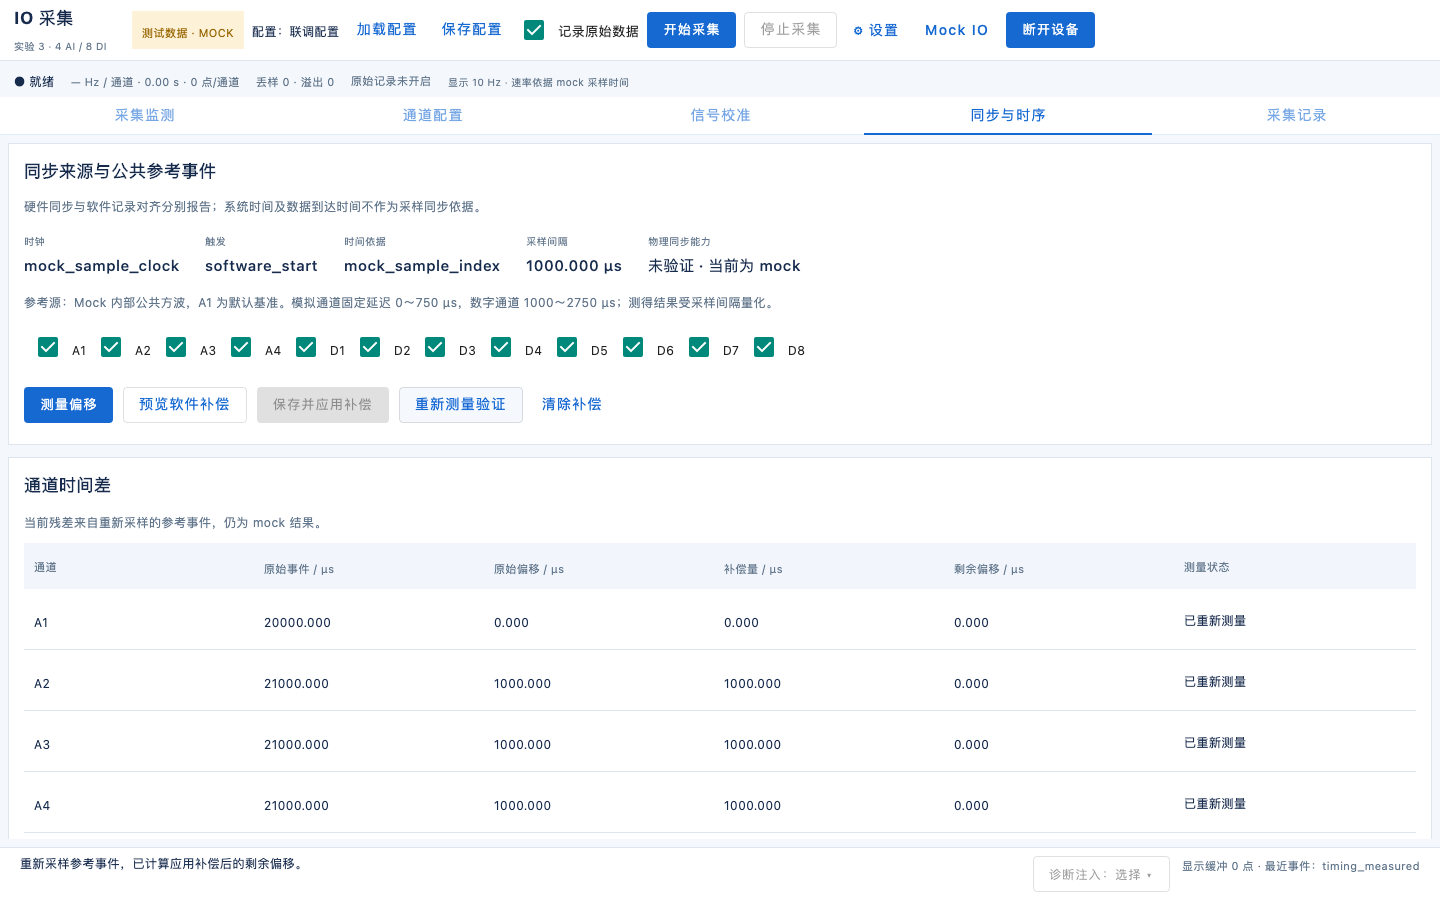Screen dimensions: 1440x900
Task: Click the A1 row 20000.000 cell
Action: 297,622
